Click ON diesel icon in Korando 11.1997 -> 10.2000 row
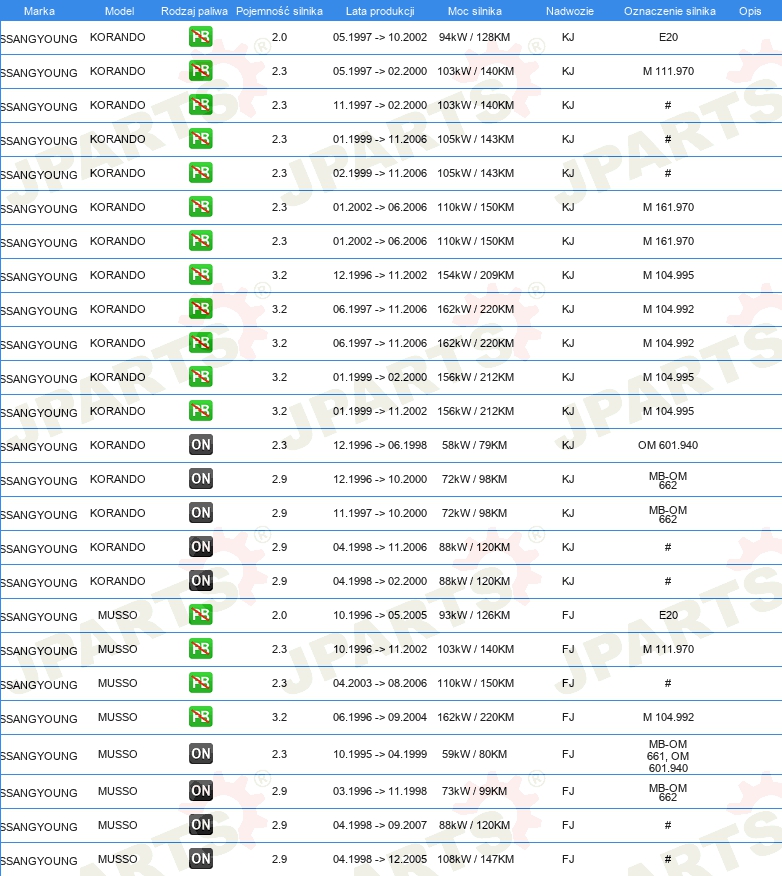This screenshot has height=876, width=782. [x=201, y=513]
